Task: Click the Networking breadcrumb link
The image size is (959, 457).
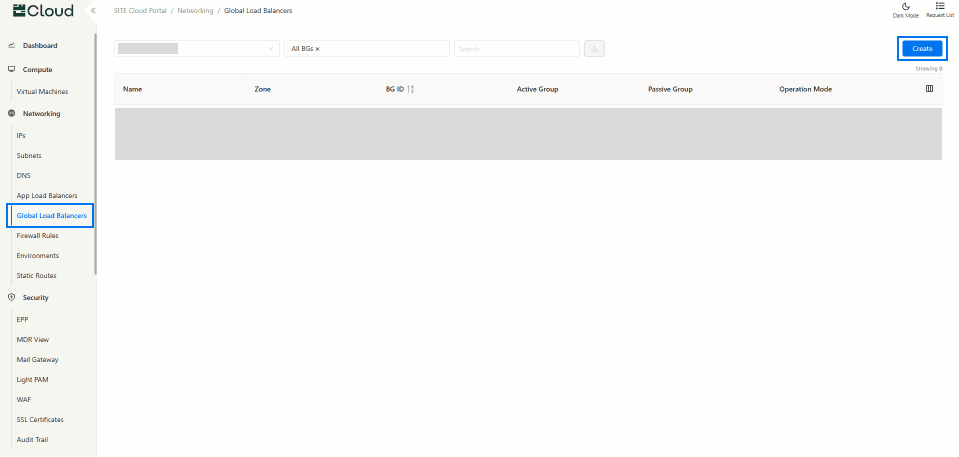Action: [194, 10]
